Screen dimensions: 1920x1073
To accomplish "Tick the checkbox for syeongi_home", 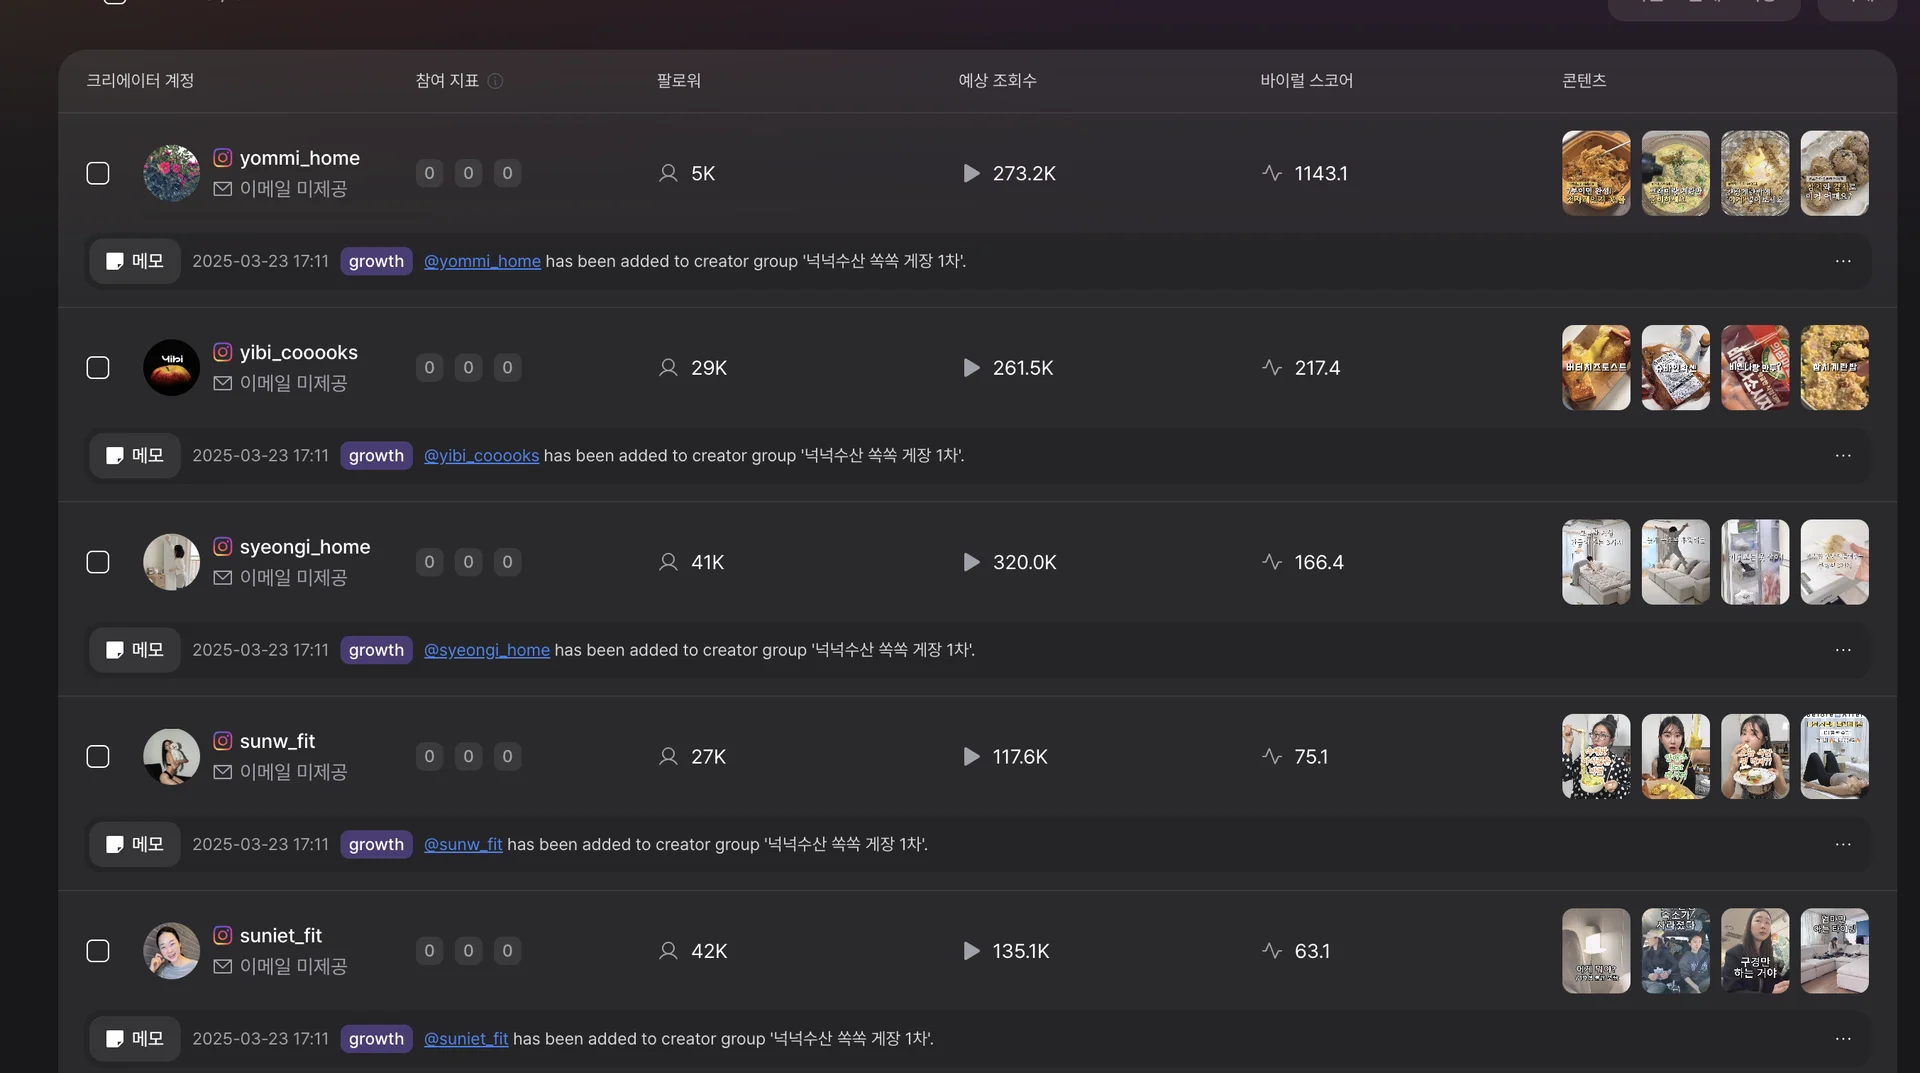I will tap(98, 563).
